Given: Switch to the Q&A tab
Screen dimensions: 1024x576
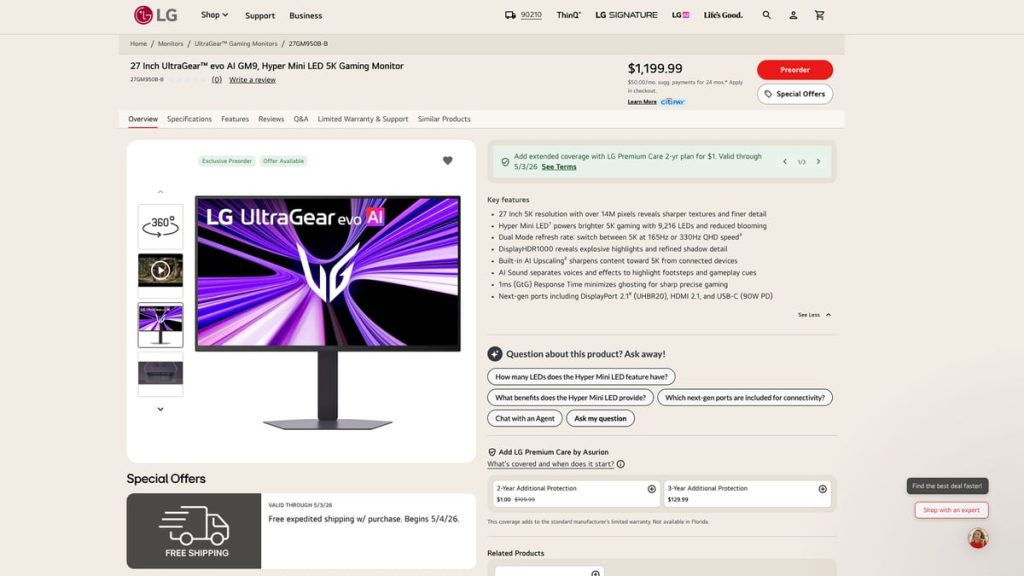Looking at the screenshot, I should [300, 119].
